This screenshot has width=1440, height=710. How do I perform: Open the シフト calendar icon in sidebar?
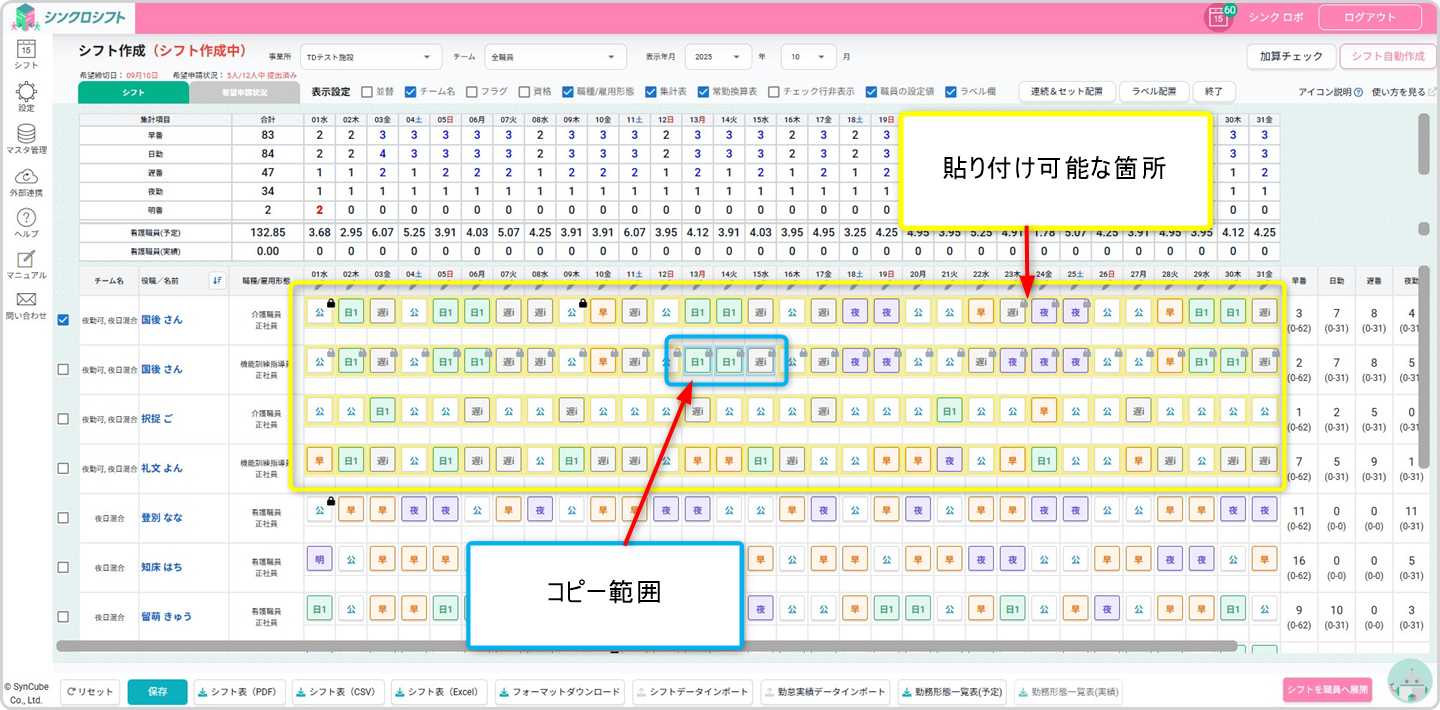pyautogui.click(x=26, y=48)
